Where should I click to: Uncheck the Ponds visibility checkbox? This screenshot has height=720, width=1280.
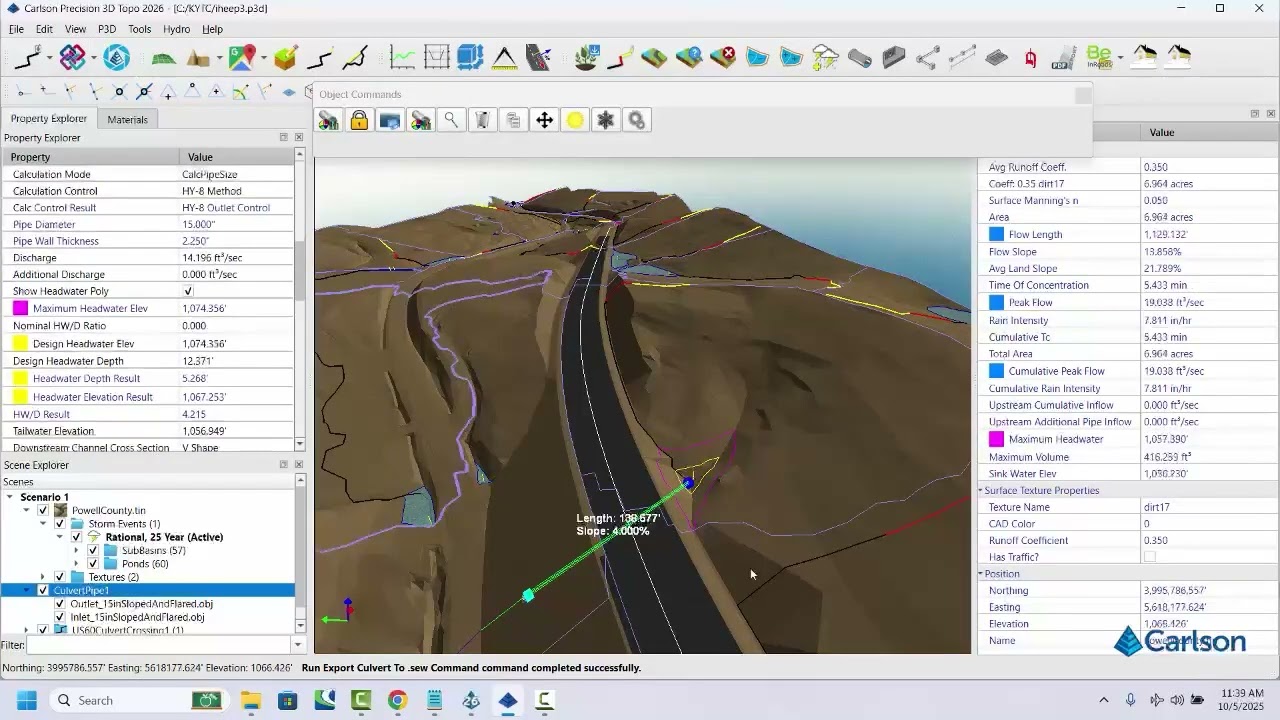93,564
